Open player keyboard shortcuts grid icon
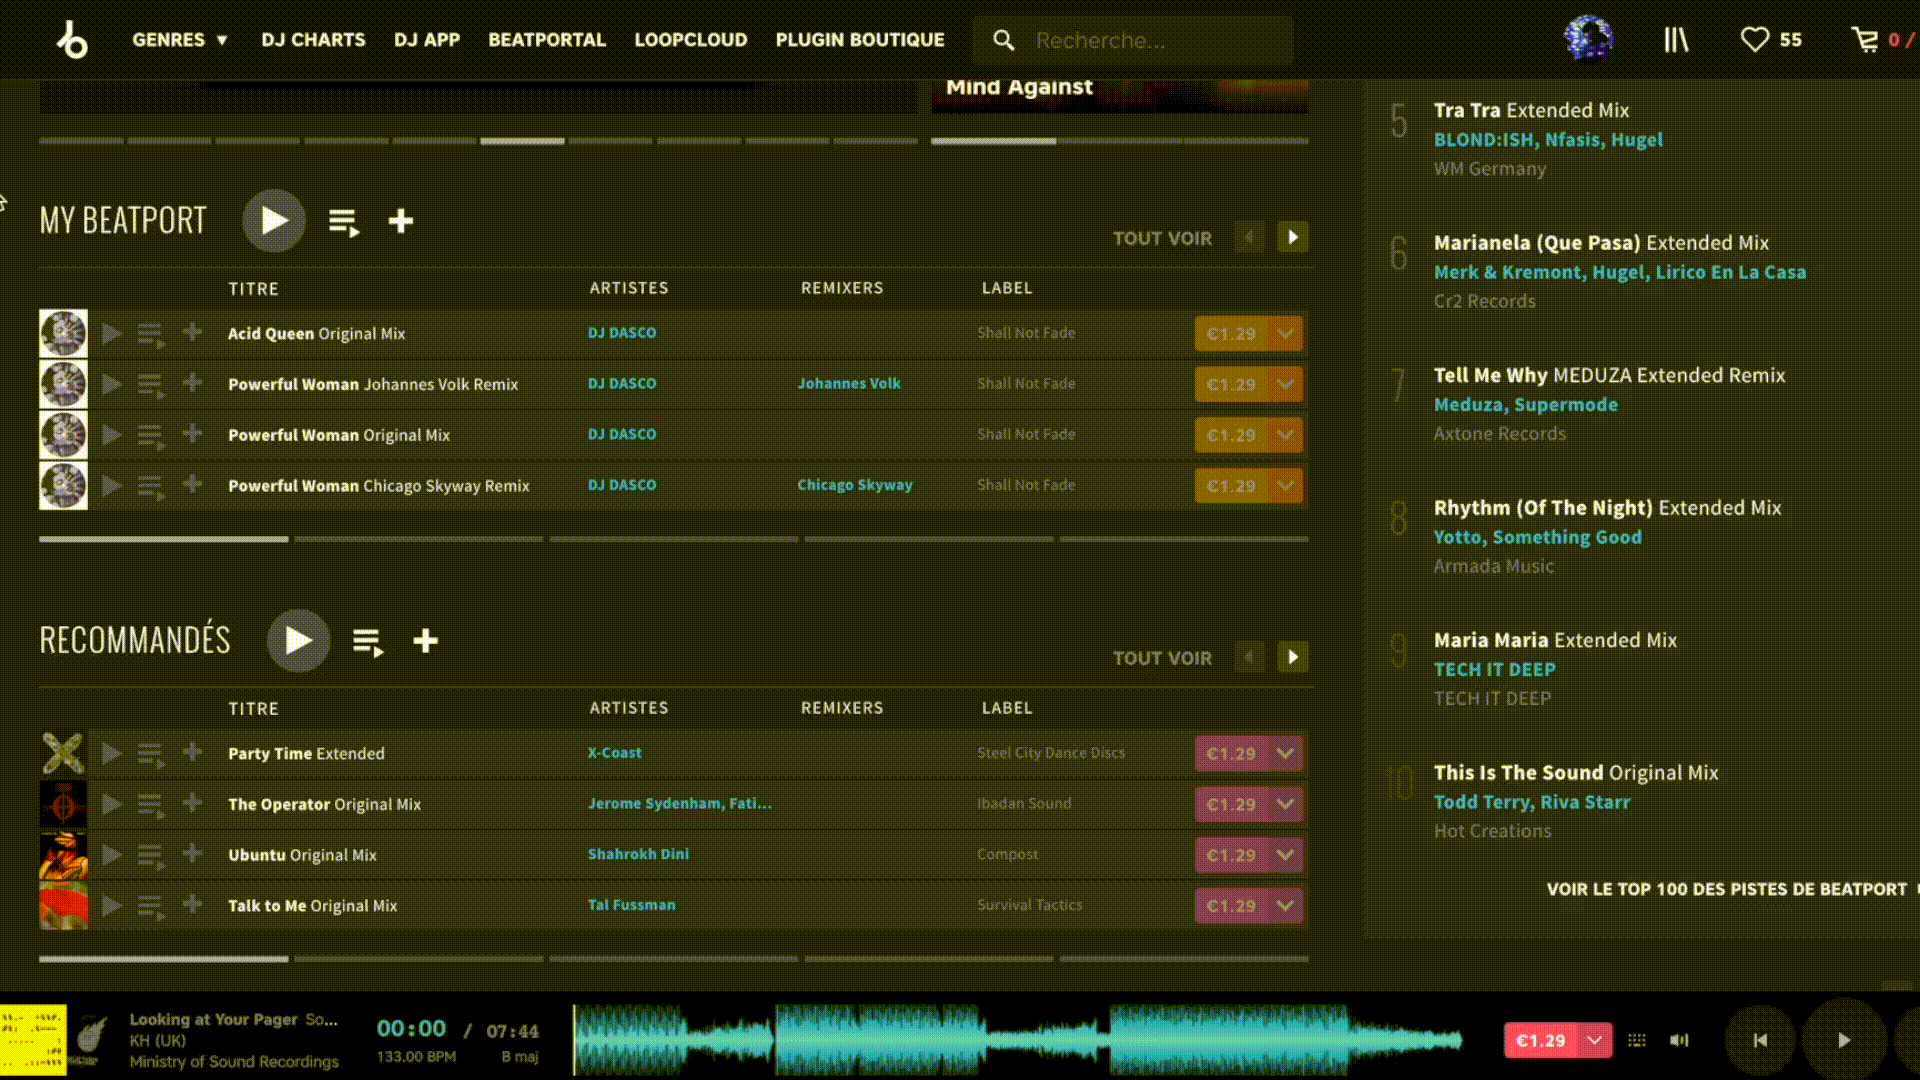The image size is (1920, 1080). (1637, 1040)
